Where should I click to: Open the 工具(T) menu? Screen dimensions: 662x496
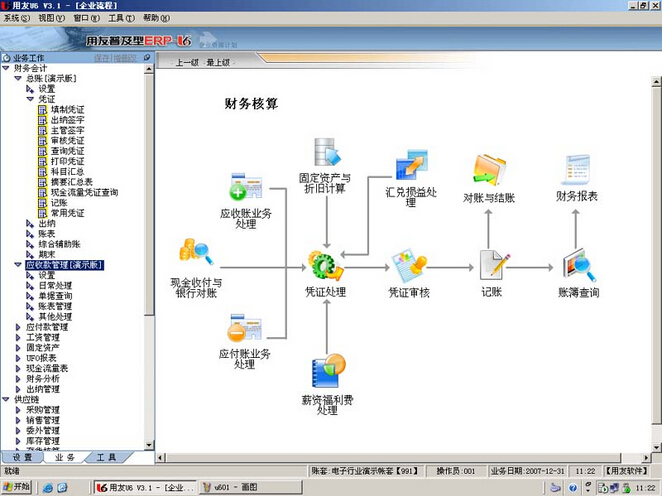pos(122,18)
